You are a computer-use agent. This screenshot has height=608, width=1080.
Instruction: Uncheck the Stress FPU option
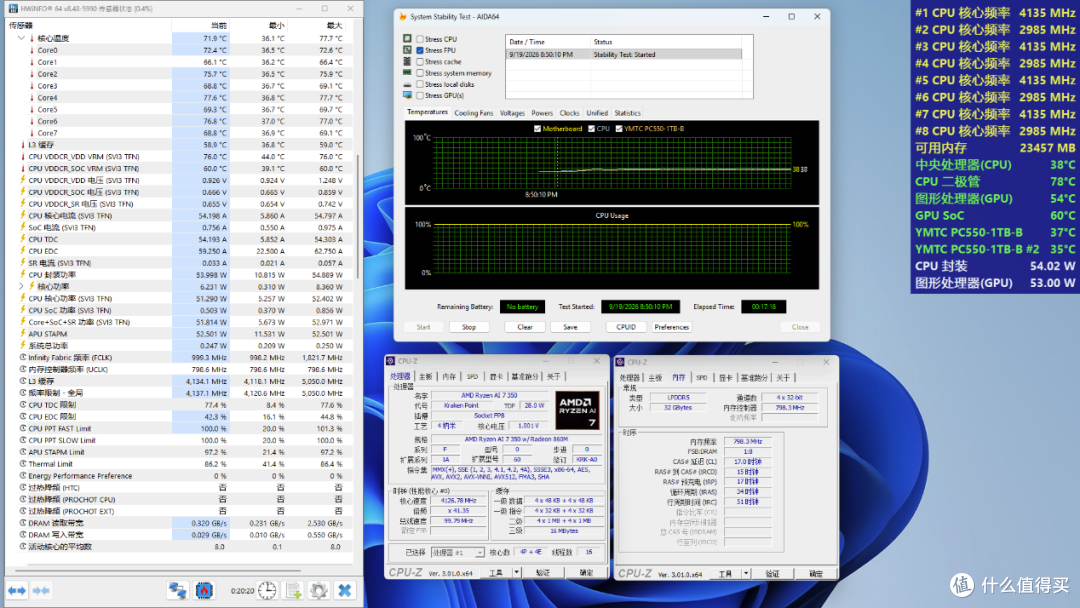(x=419, y=50)
